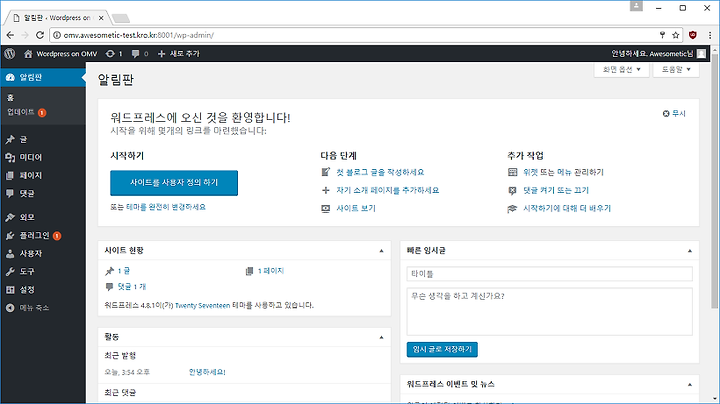Collapse the 빠른 임시글 panel arrow

pyautogui.click(x=690, y=251)
